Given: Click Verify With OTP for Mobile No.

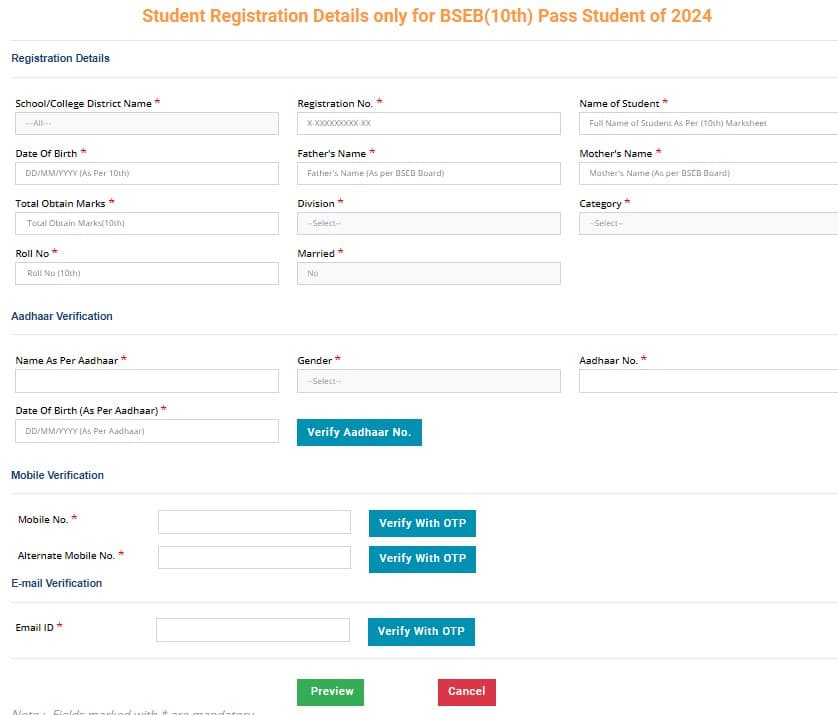Looking at the screenshot, I should click(x=422, y=523).
